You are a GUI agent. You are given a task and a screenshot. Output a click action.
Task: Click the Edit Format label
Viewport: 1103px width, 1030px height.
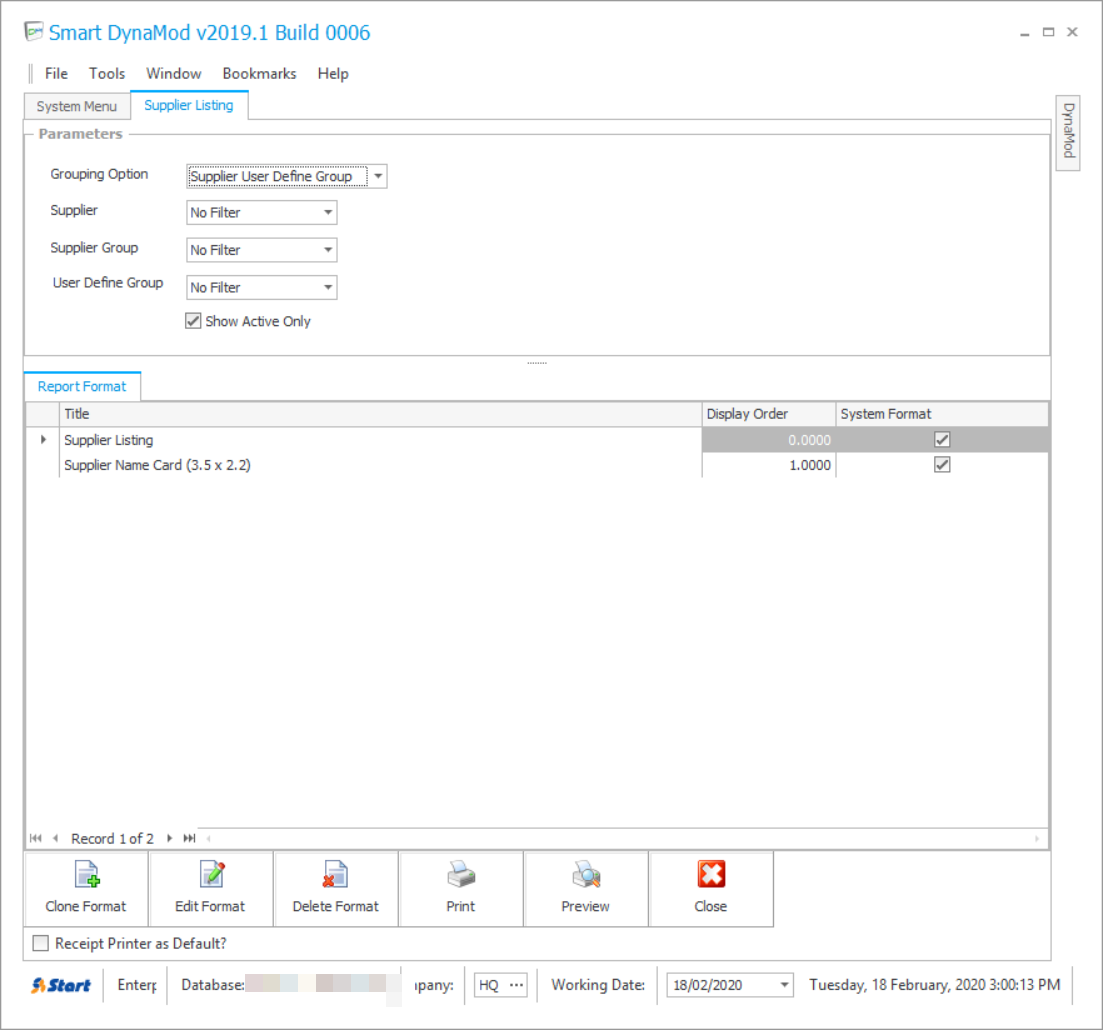coord(210,906)
